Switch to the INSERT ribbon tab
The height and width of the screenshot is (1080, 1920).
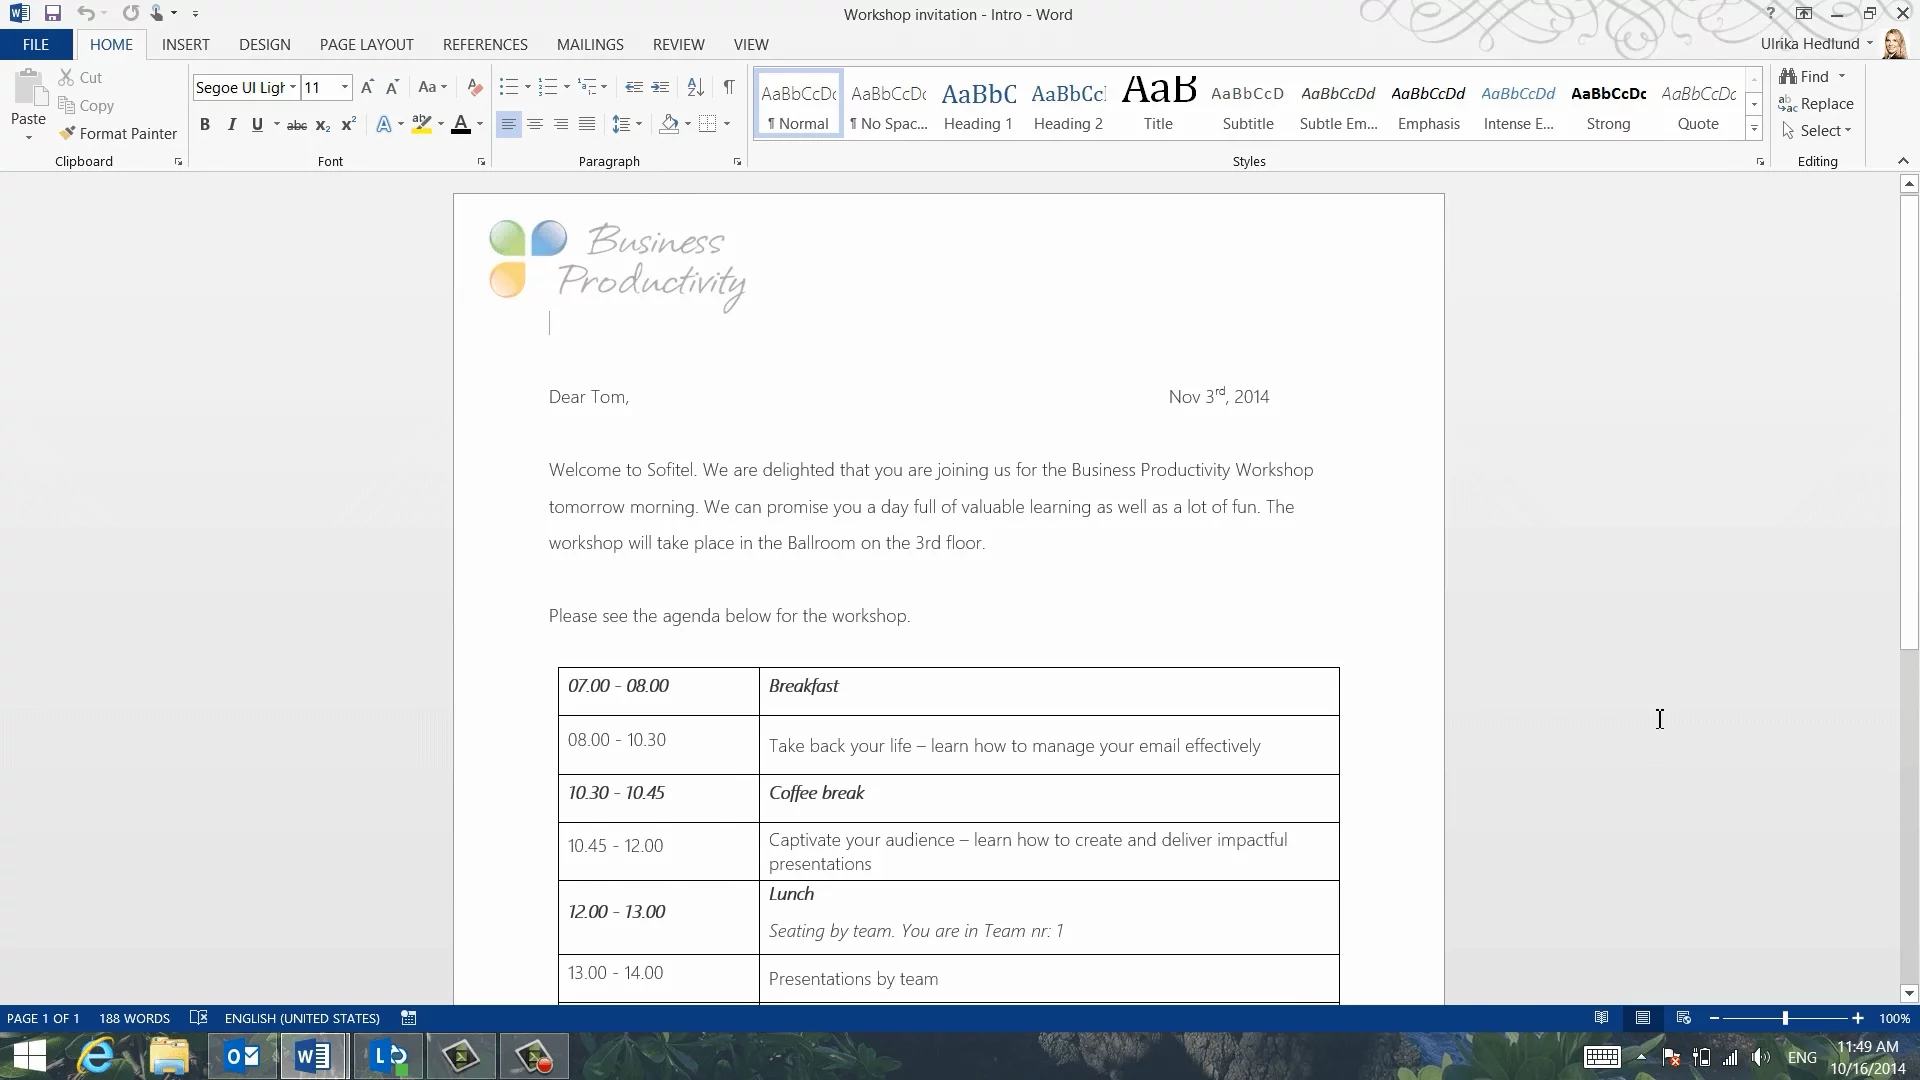click(x=185, y=45)
